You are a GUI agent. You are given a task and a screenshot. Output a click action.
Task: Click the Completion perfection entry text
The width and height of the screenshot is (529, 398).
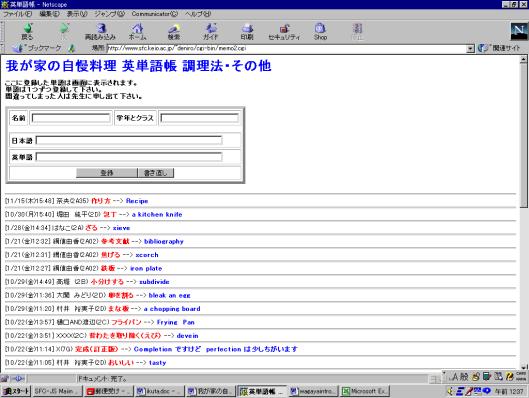point(216,349)
